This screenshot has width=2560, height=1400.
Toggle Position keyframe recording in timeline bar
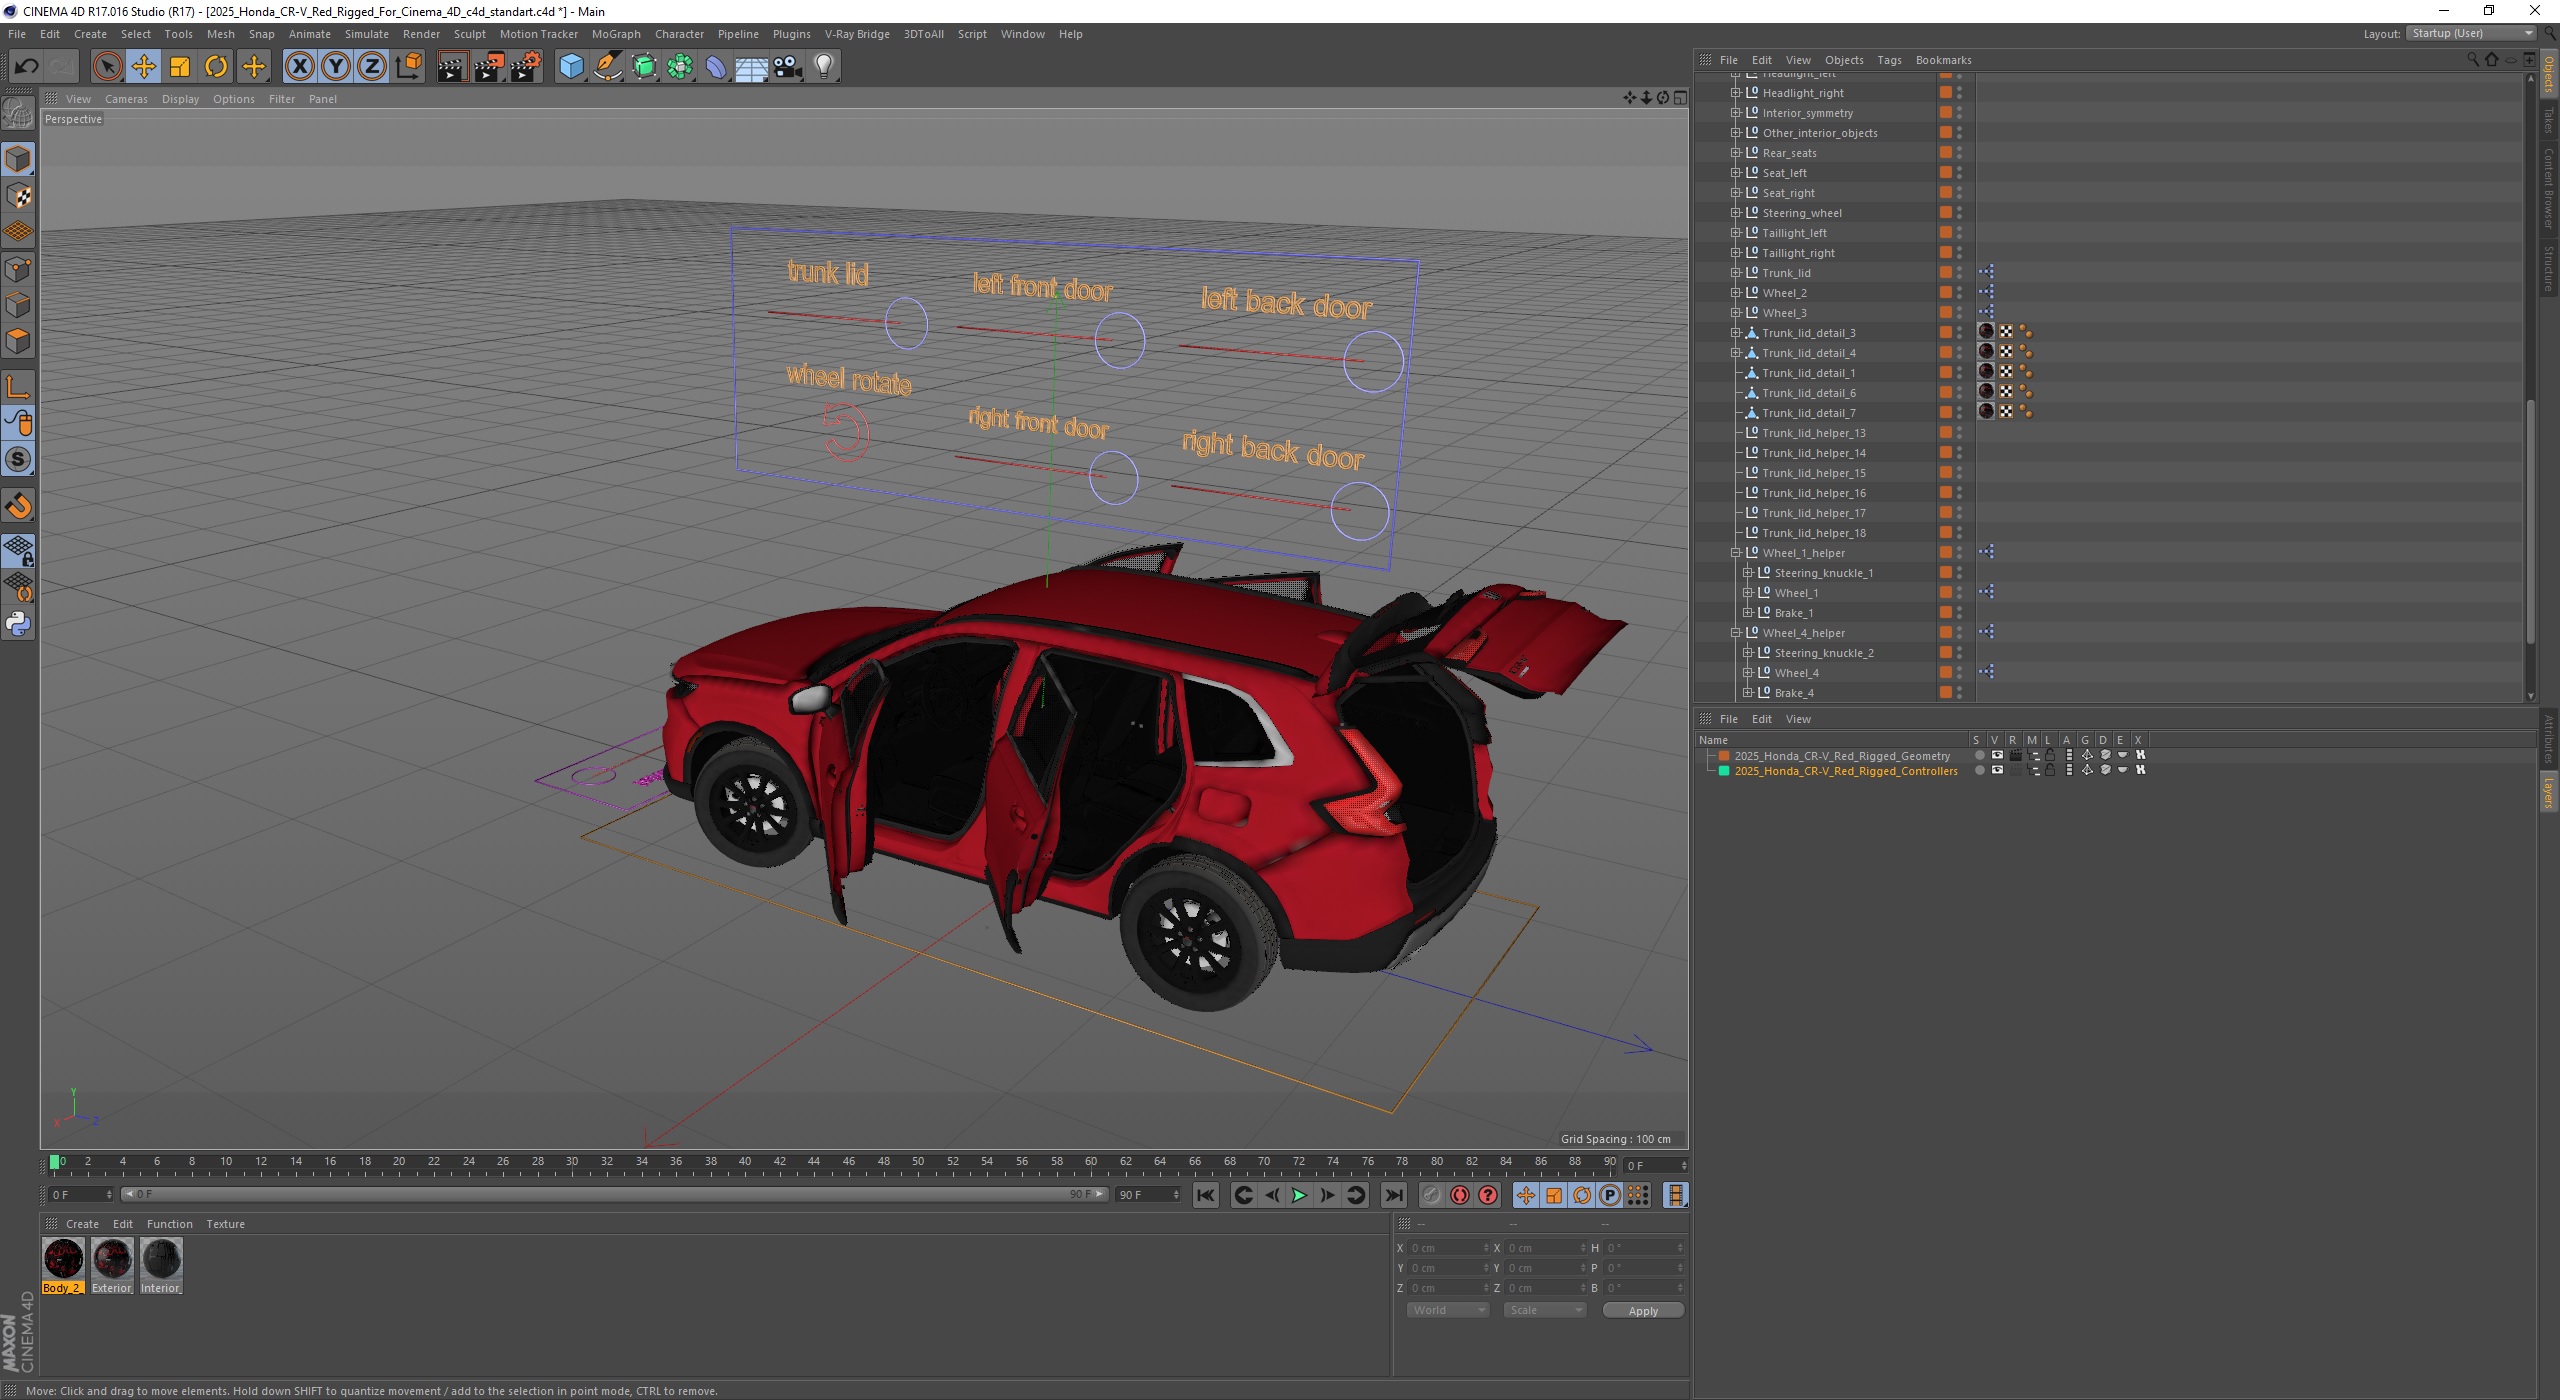1525,1195
